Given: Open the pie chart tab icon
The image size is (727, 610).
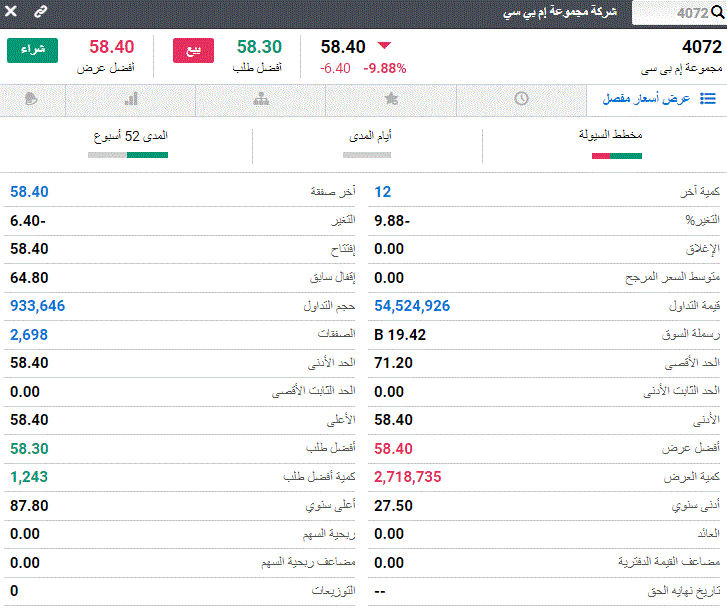Looking at the screenshot, I should (31, 99).
